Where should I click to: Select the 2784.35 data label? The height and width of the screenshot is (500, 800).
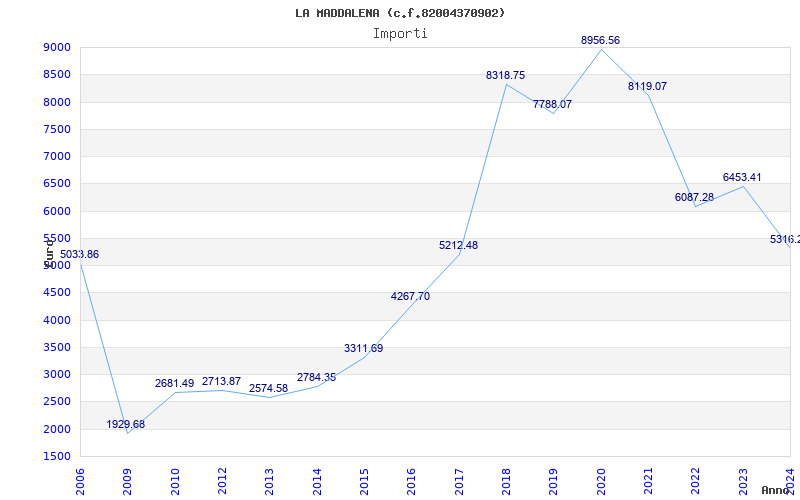(316, 378)
